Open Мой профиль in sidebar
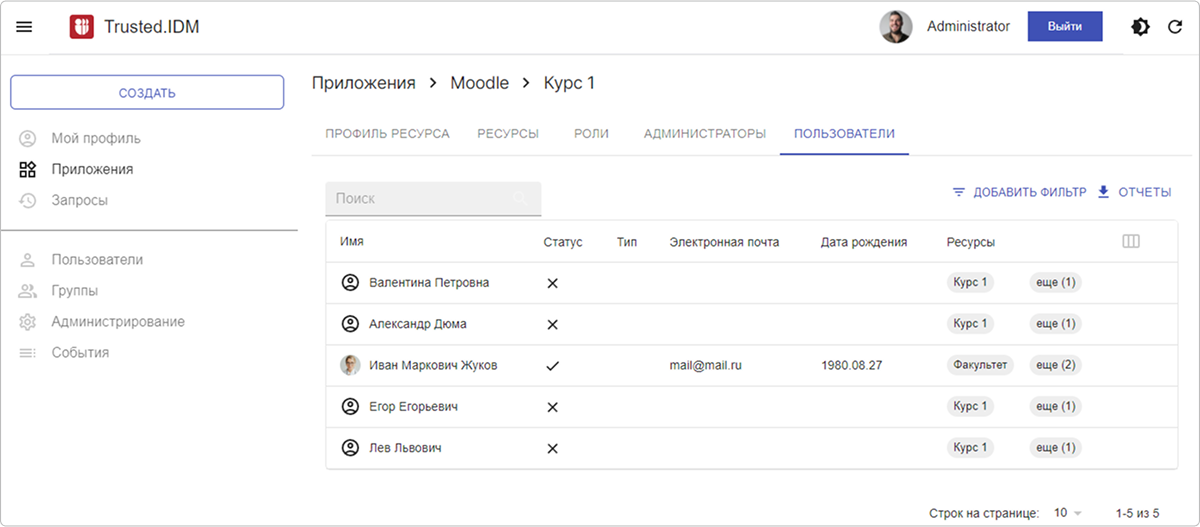 96,138
